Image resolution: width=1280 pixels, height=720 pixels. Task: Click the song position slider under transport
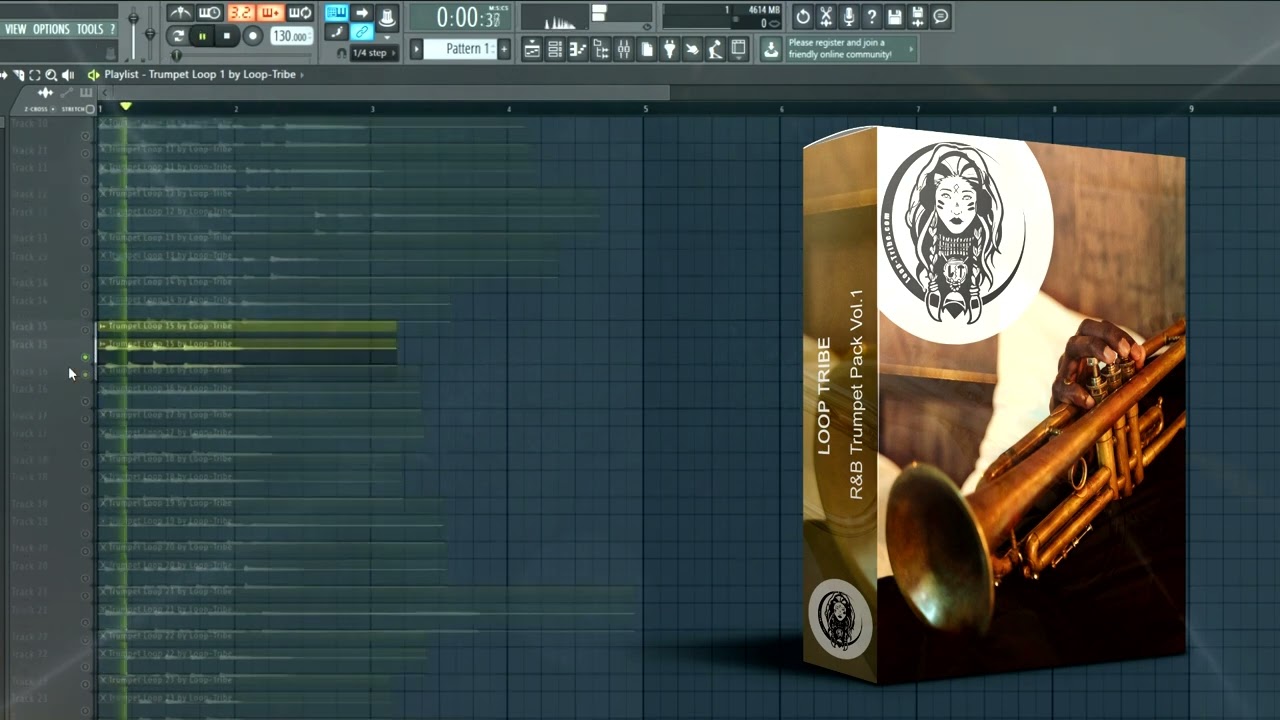tap(240, 55)
